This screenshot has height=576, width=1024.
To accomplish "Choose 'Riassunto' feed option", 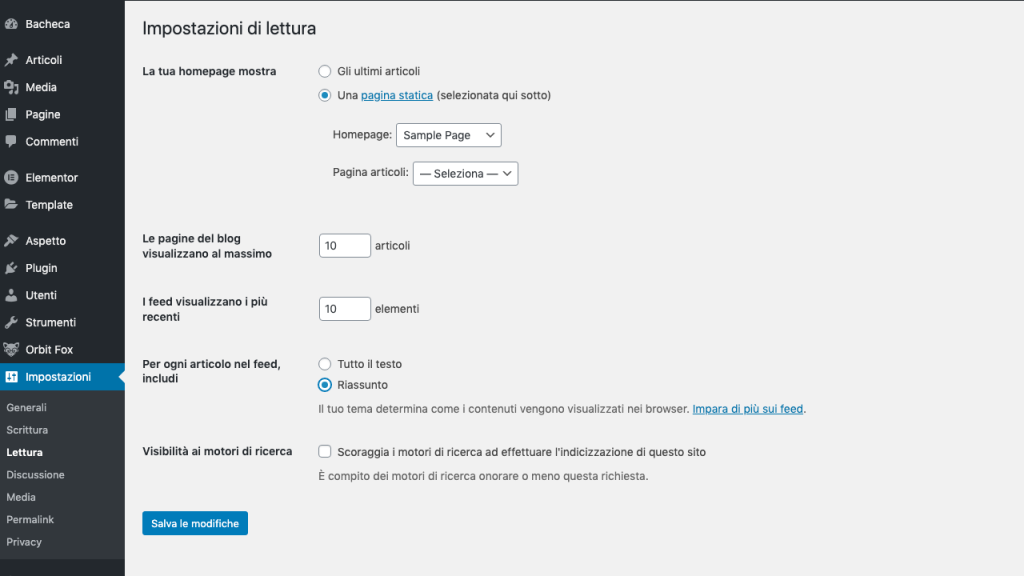I will point(325,385).
